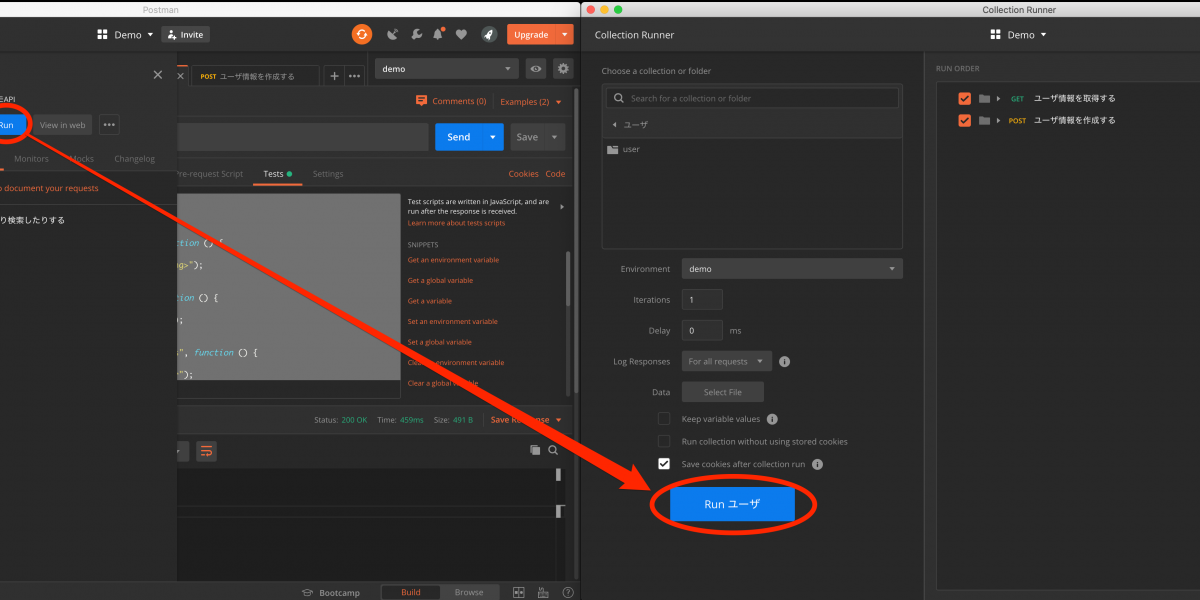This screenshot has width=1200, height=600.
Task: Open the satellite capture requests icon
Action: pos(392,34)
